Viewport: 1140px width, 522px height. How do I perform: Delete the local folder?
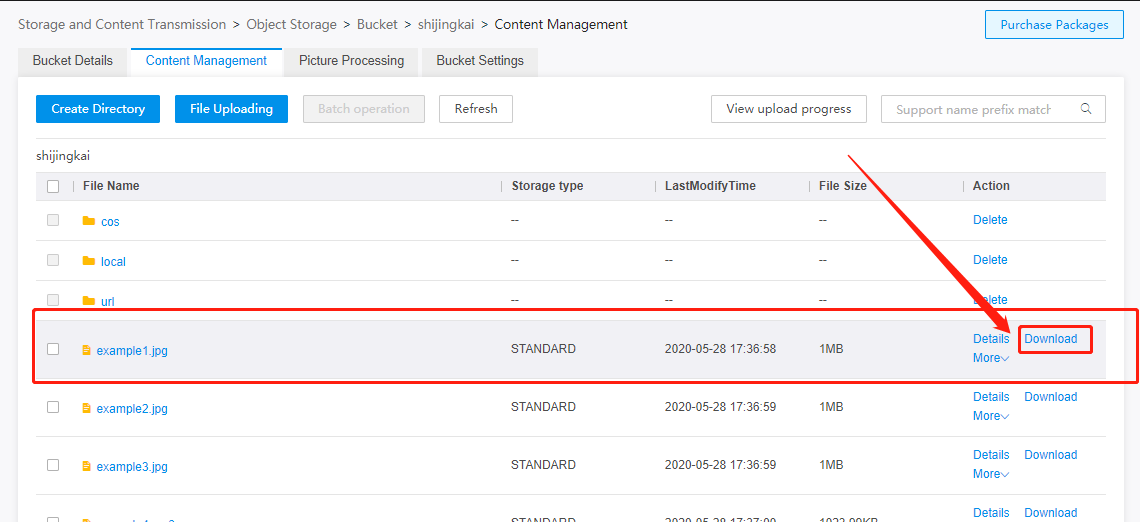click(990, 260)
